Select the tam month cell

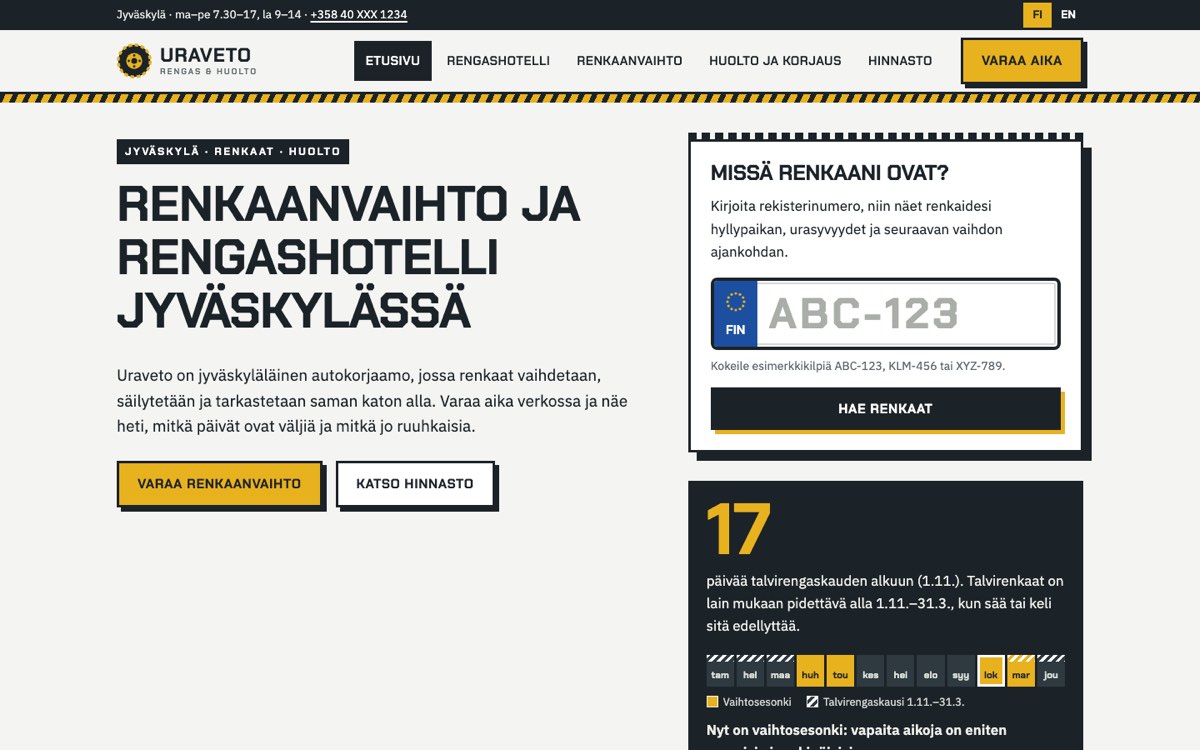click(x=720, y=671)
